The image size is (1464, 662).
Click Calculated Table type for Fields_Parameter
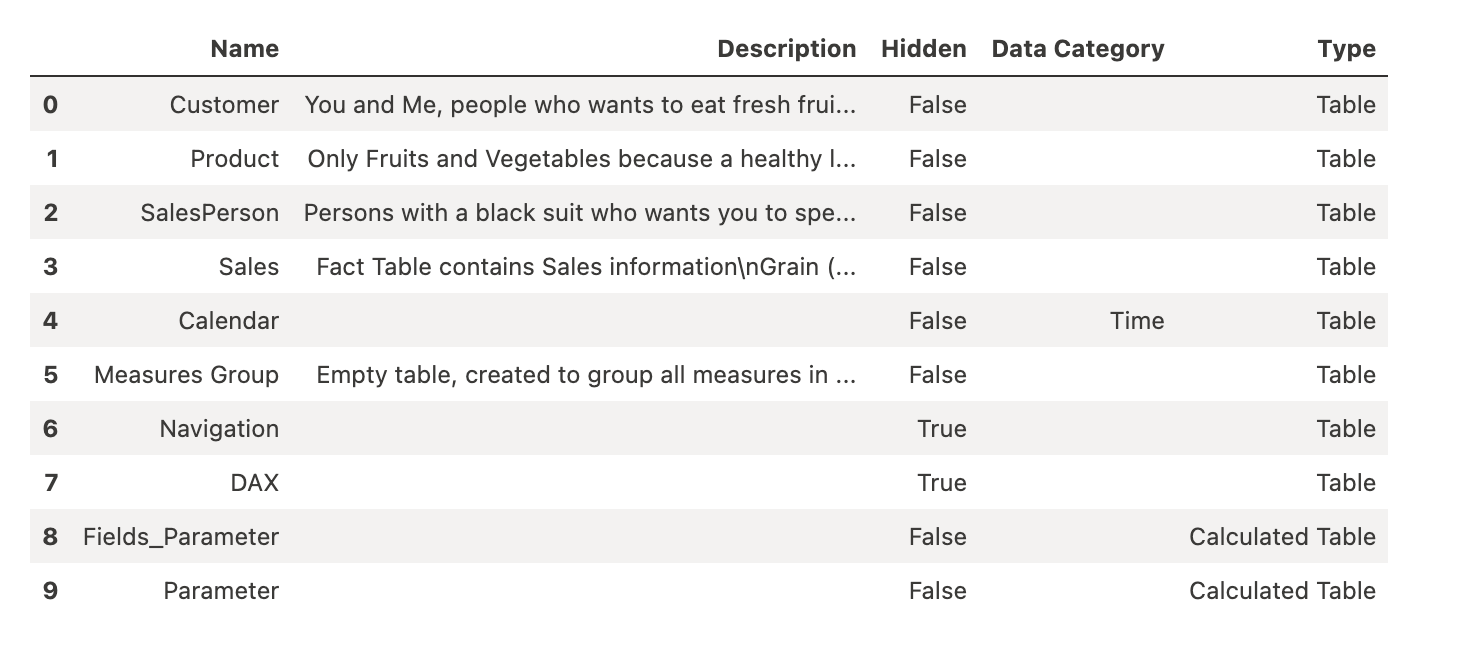click(x=1282, y=537)
